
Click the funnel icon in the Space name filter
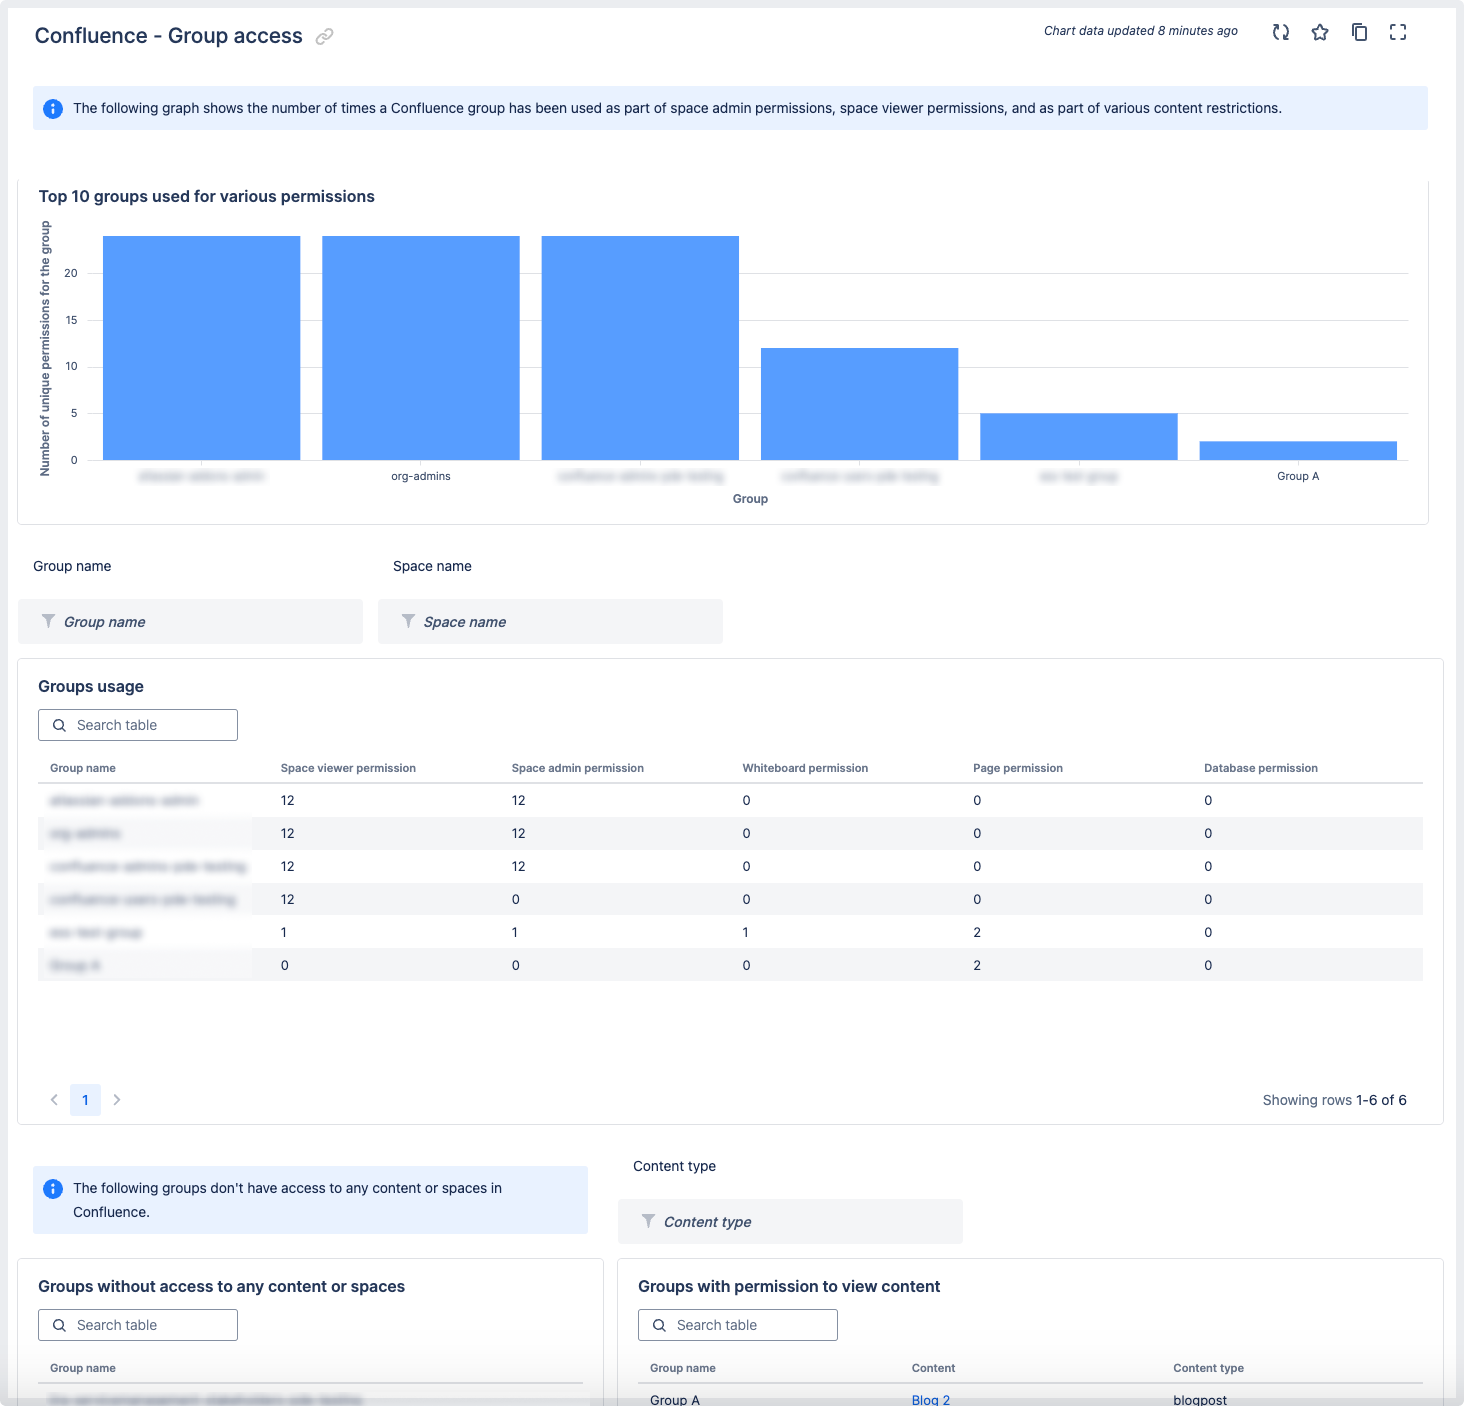408,621
